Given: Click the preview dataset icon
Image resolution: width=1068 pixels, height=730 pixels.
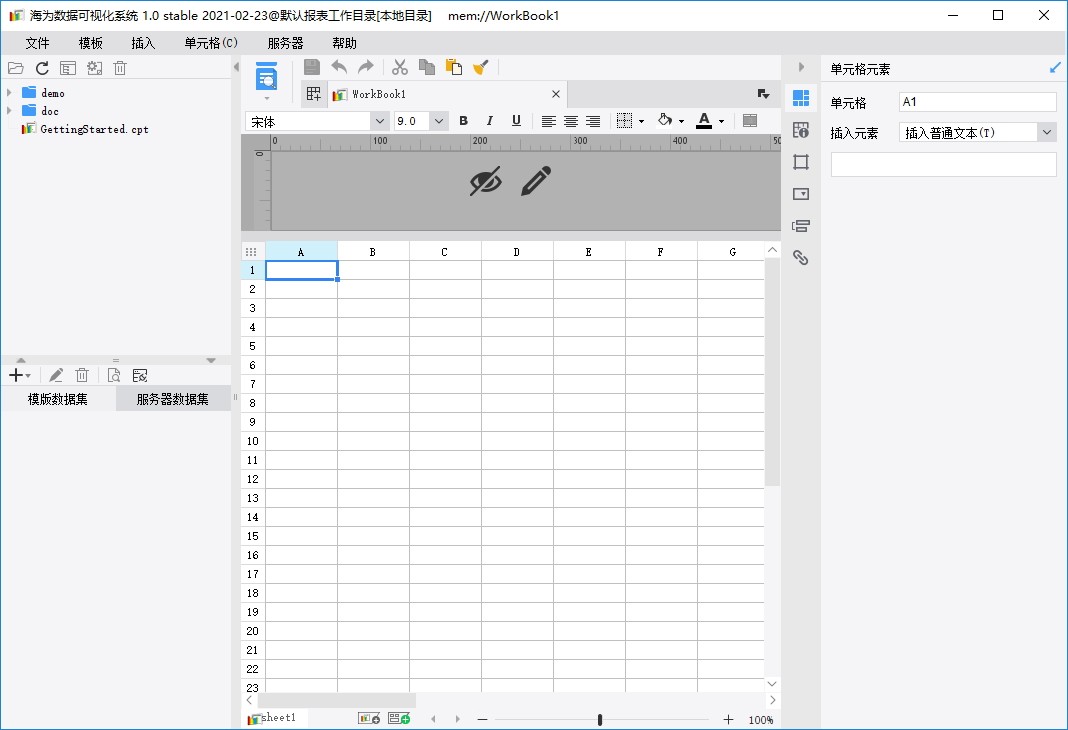Looking at the screenshot, I should tap(114, 375).
